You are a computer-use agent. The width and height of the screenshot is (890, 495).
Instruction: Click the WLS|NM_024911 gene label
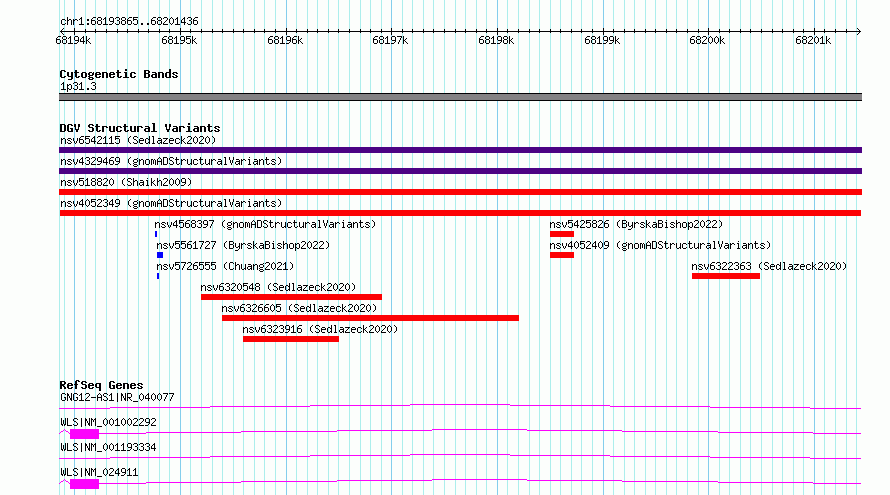pyautogui.click(x=99, y=472)
